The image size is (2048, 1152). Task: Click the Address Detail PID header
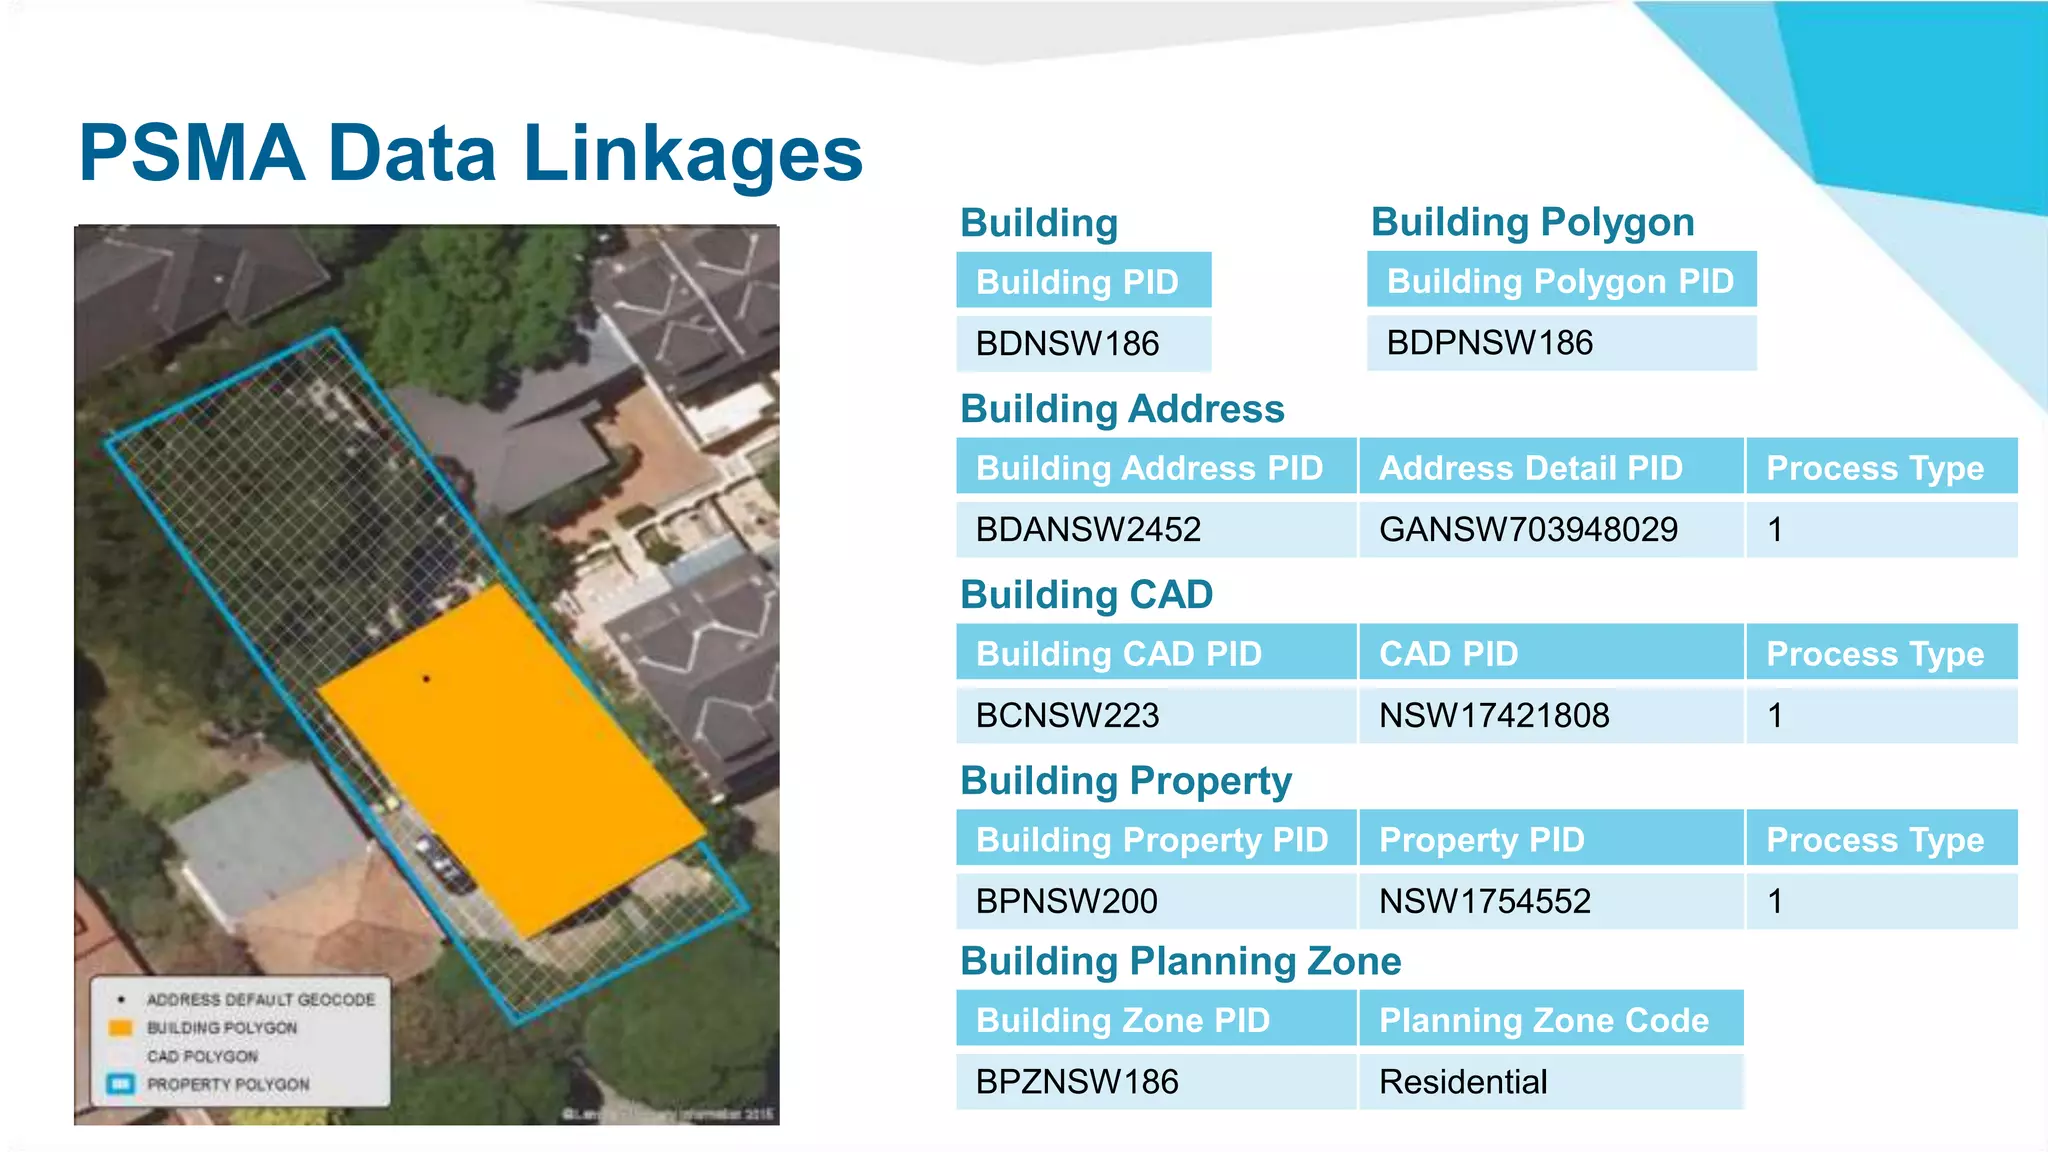coord(1551,466)
